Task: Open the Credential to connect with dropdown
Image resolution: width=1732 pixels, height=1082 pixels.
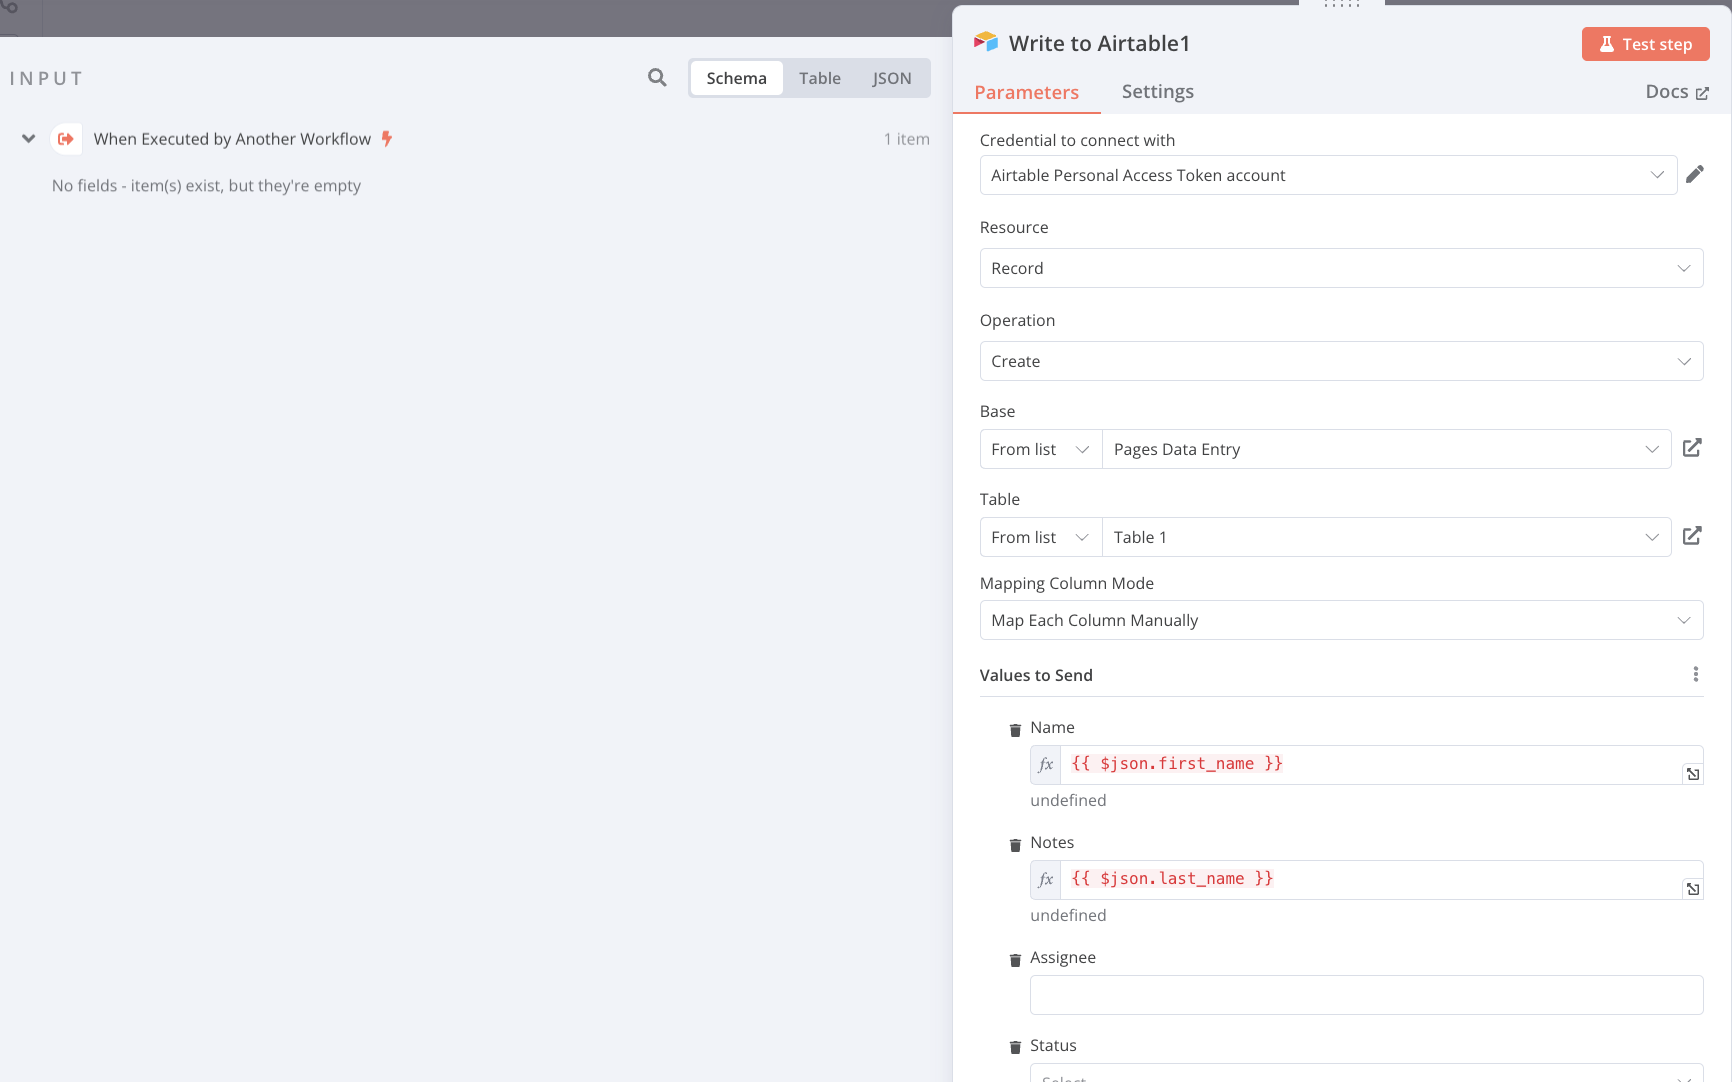Action: click(1328, 175)
